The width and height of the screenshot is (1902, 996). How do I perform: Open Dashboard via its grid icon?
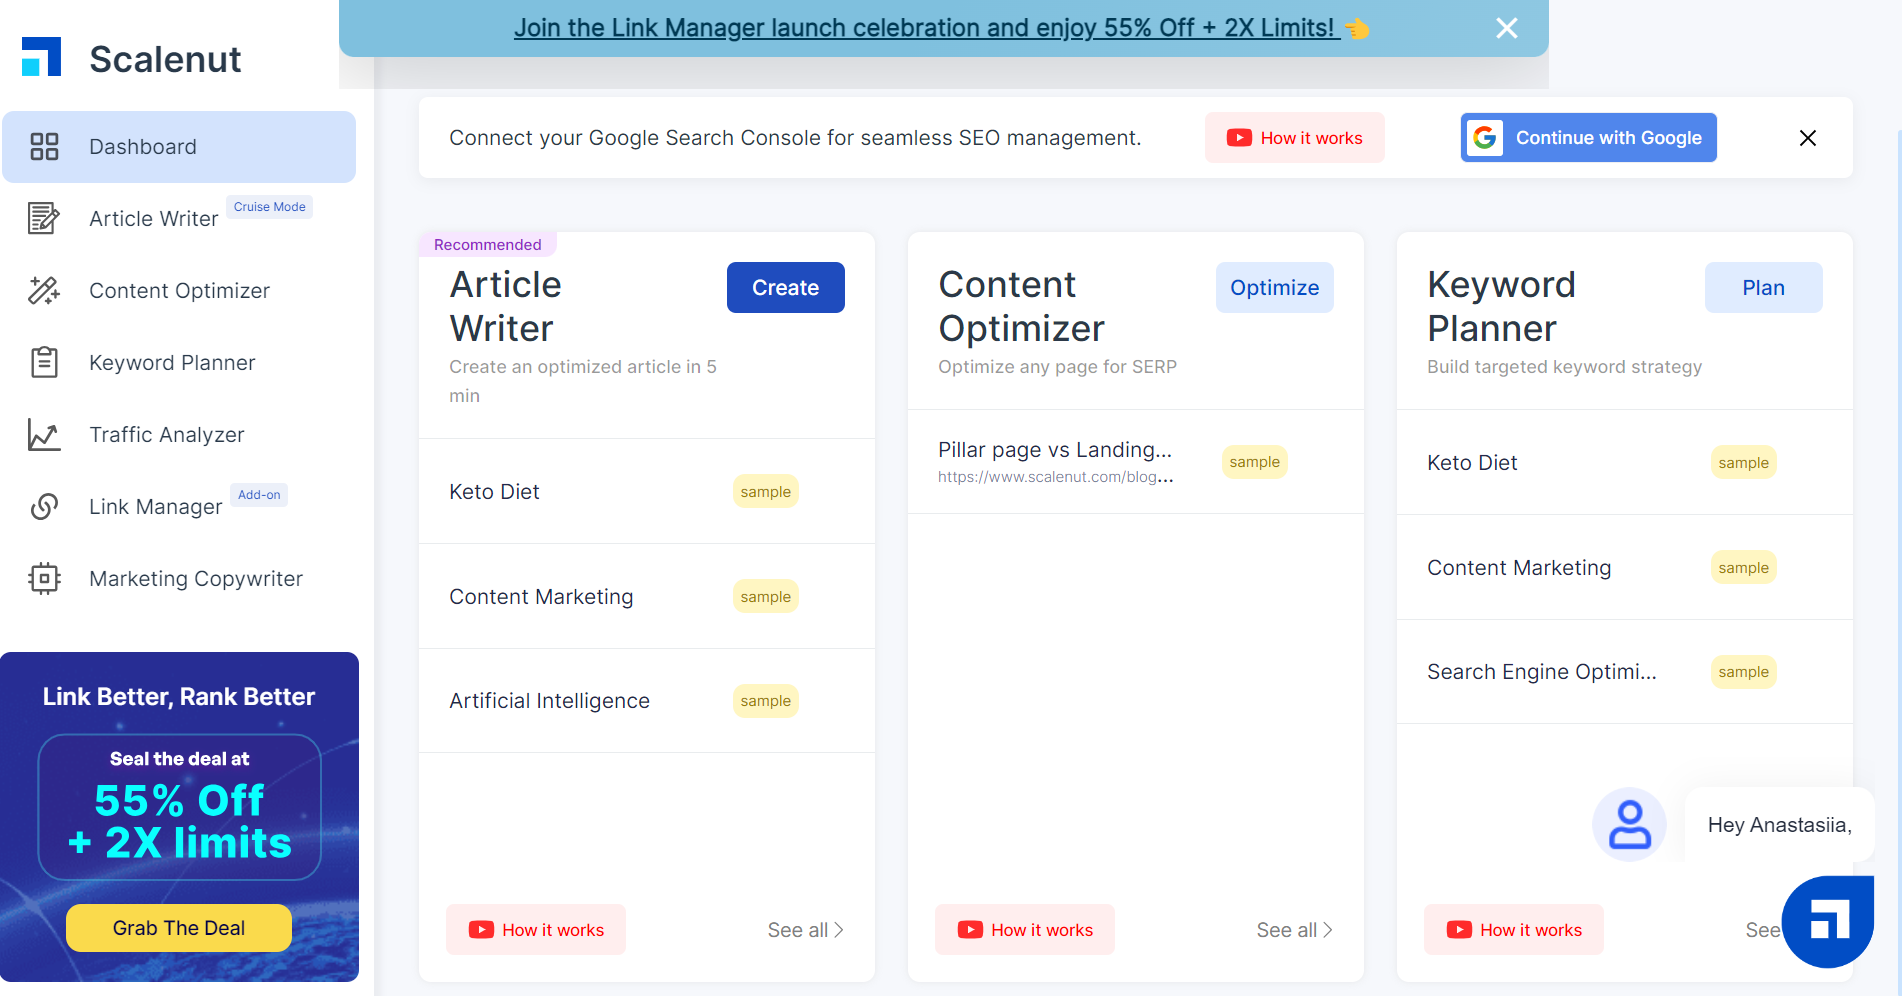click(44, 147)
